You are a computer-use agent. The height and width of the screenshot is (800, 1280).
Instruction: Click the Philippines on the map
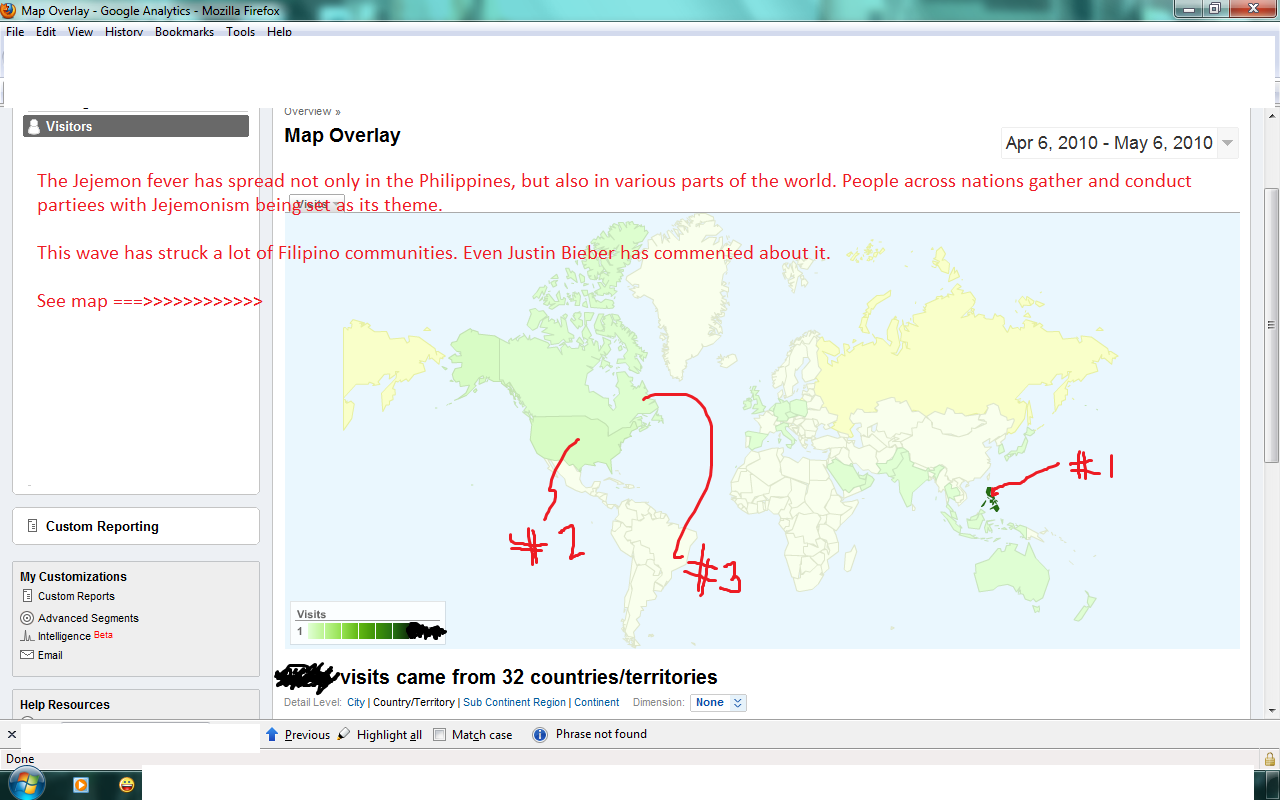pyautogui.click(x=992, y=498)
